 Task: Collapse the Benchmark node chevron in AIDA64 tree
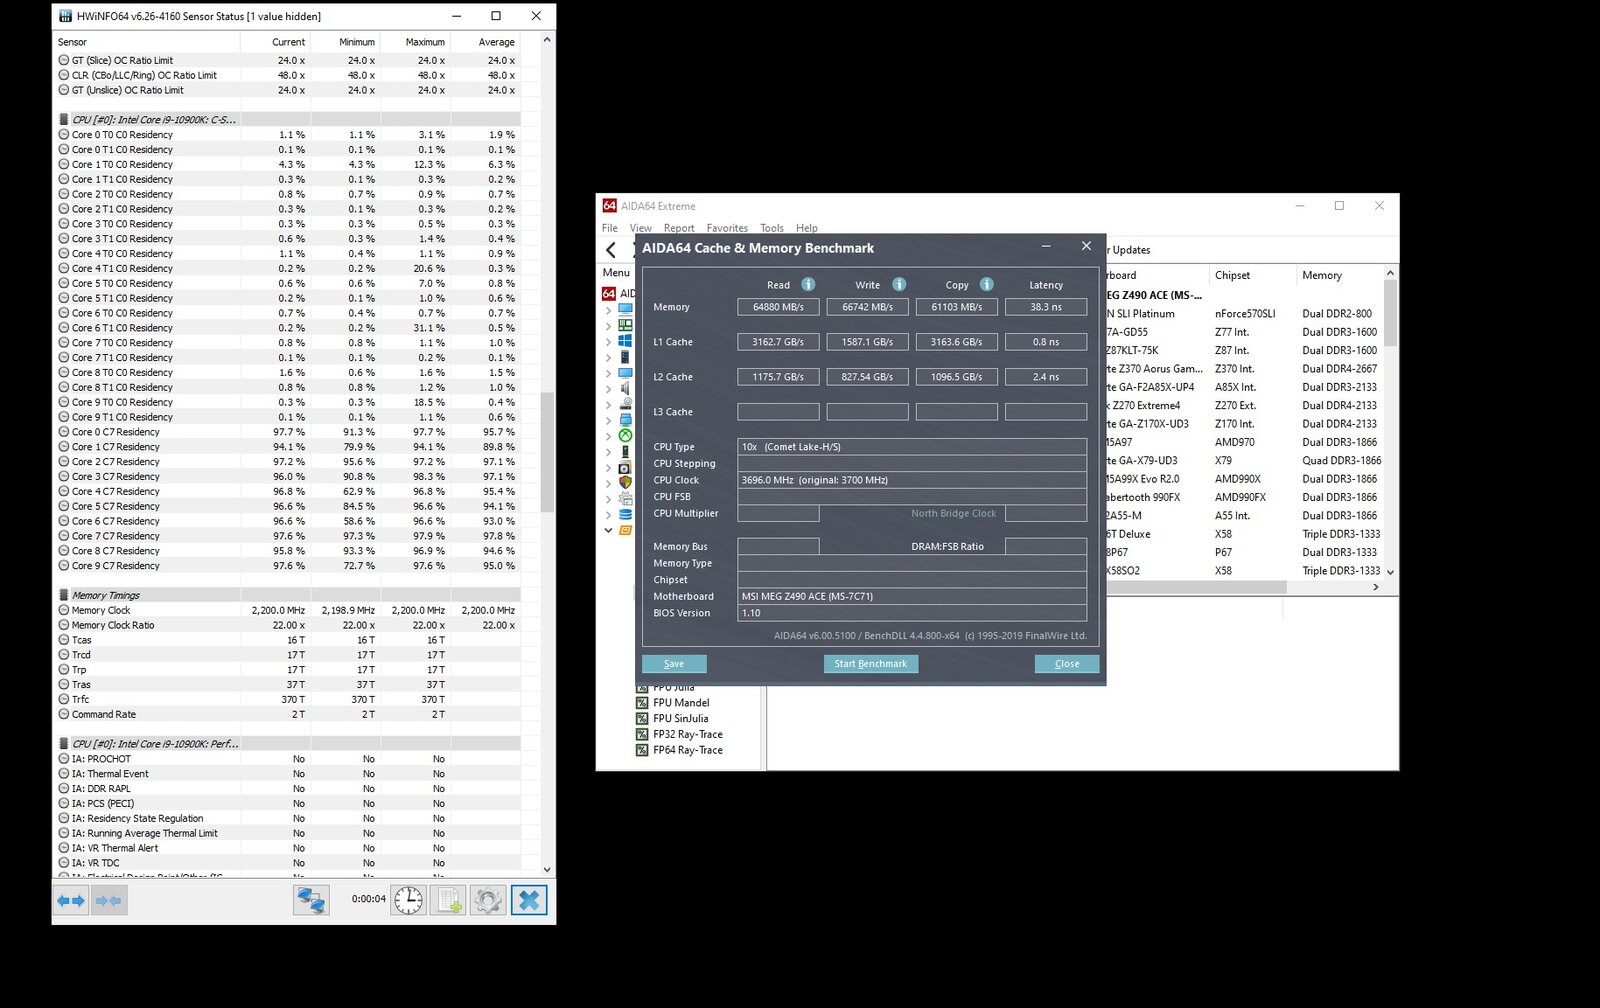(x=608, y=531)
